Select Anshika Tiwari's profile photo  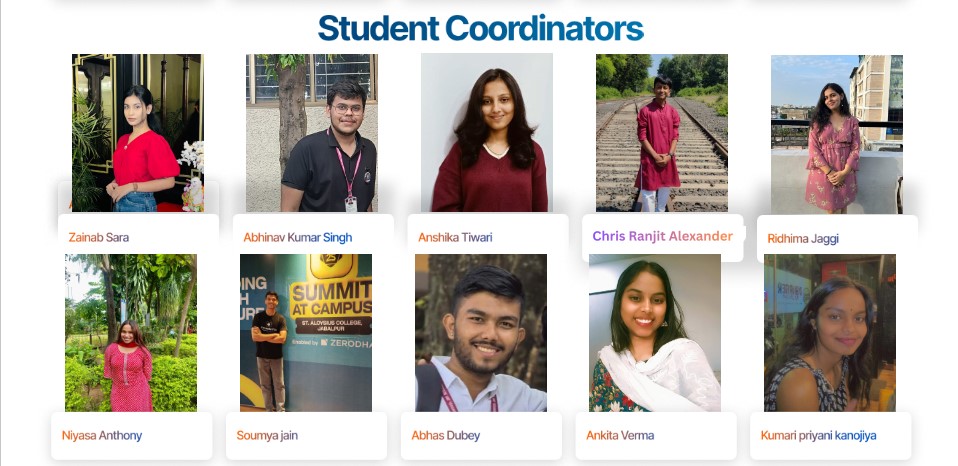pyautogui.click(x=487, y=133)
